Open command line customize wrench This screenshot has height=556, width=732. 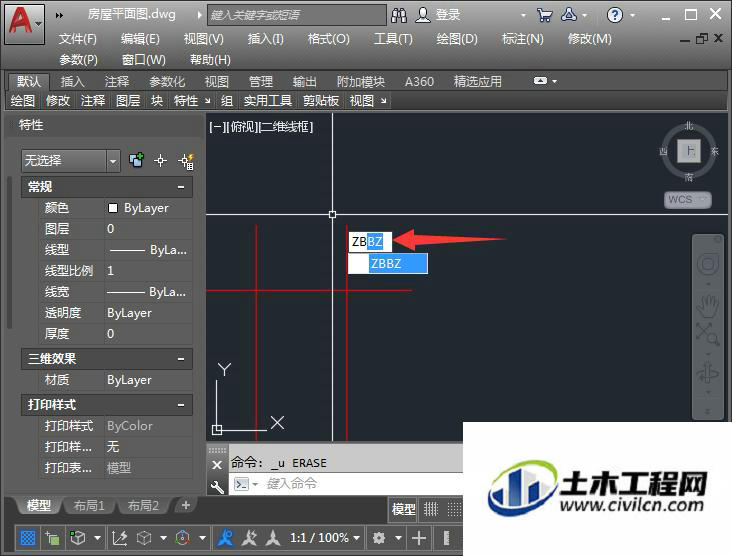(217, 487)
